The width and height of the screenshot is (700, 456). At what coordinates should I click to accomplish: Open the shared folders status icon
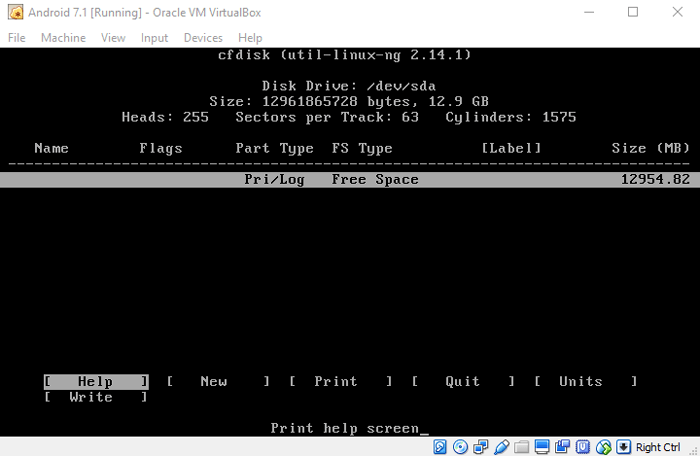tap(521, 447)
